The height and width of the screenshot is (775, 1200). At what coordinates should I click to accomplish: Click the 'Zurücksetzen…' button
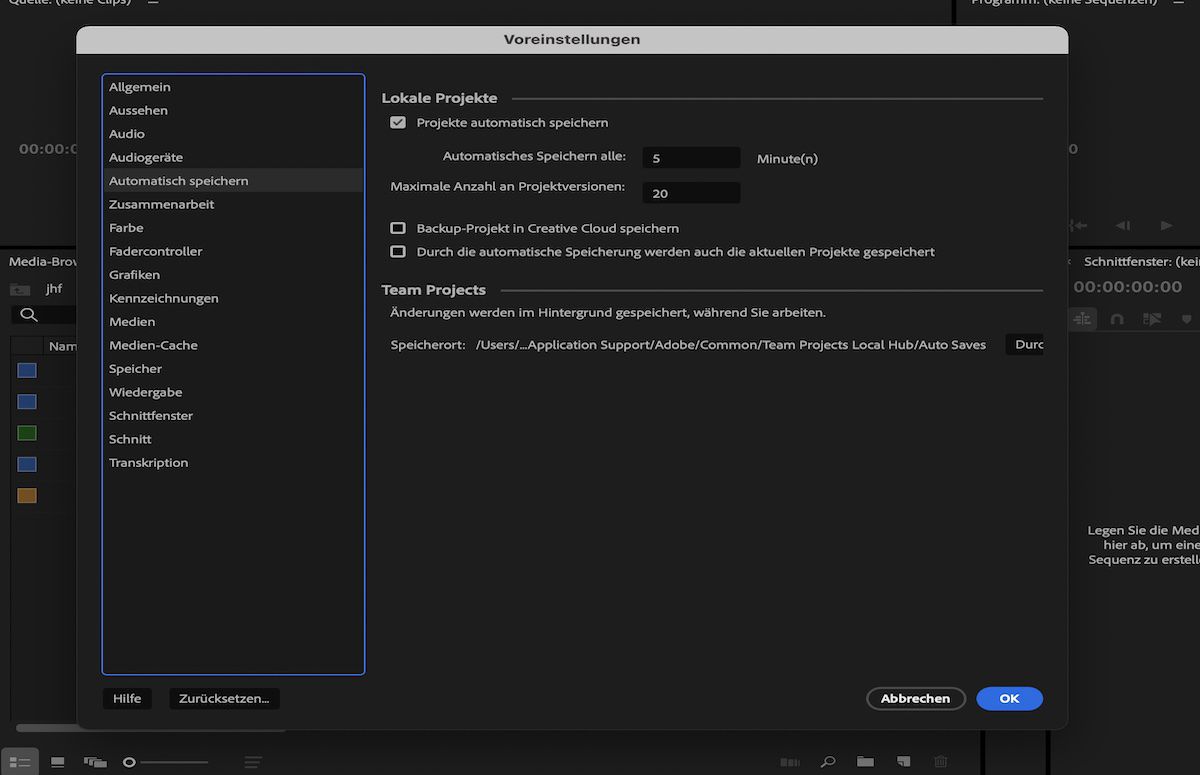(224, 698)
